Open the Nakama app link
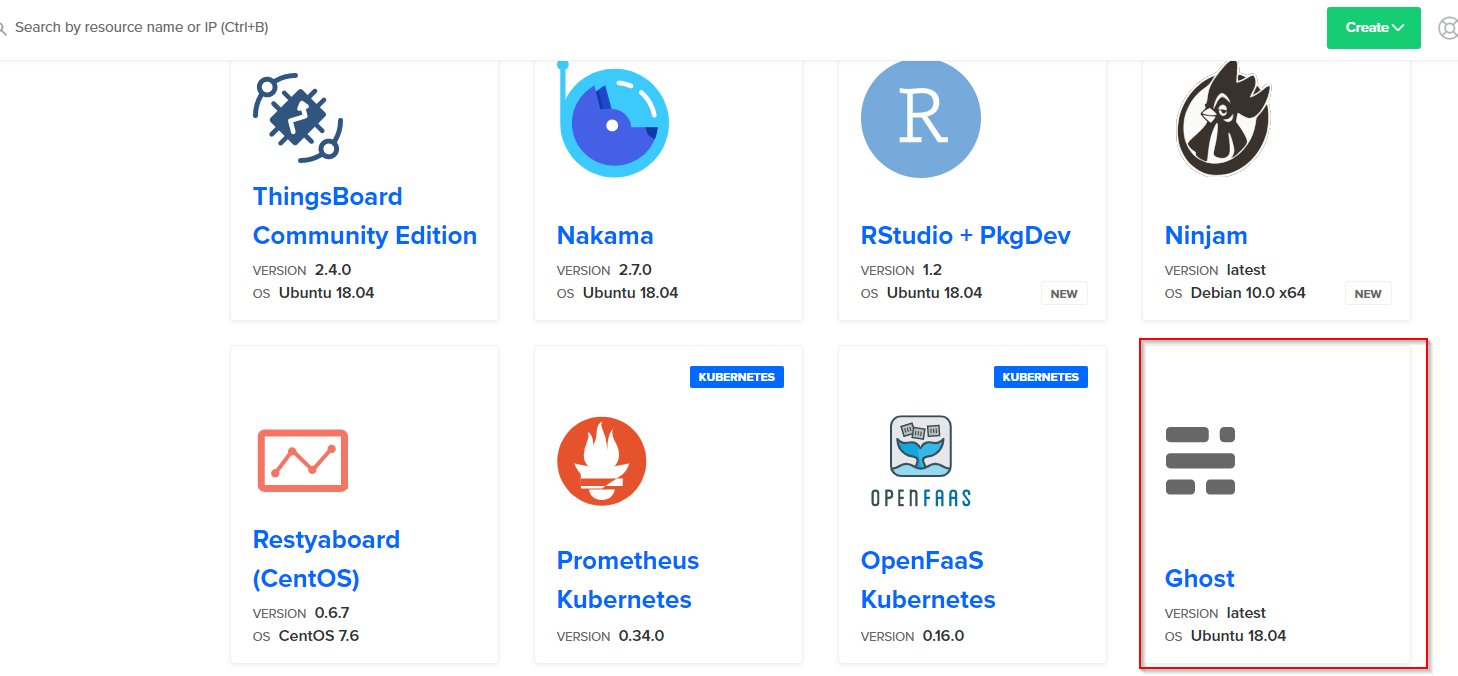 pos(605,236)
